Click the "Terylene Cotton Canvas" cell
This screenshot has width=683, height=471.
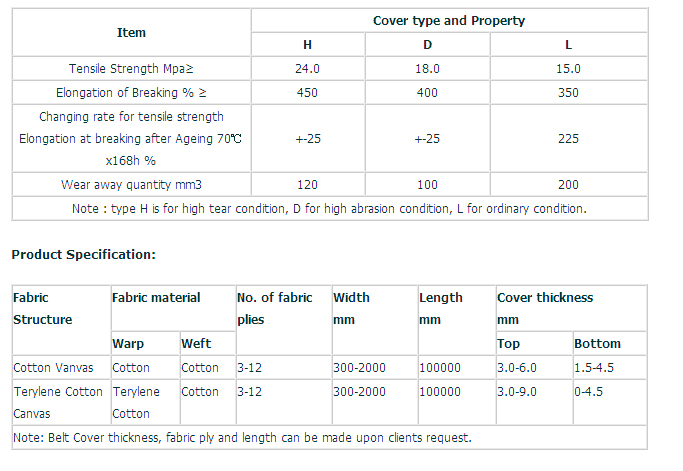(x=58, y=402)
